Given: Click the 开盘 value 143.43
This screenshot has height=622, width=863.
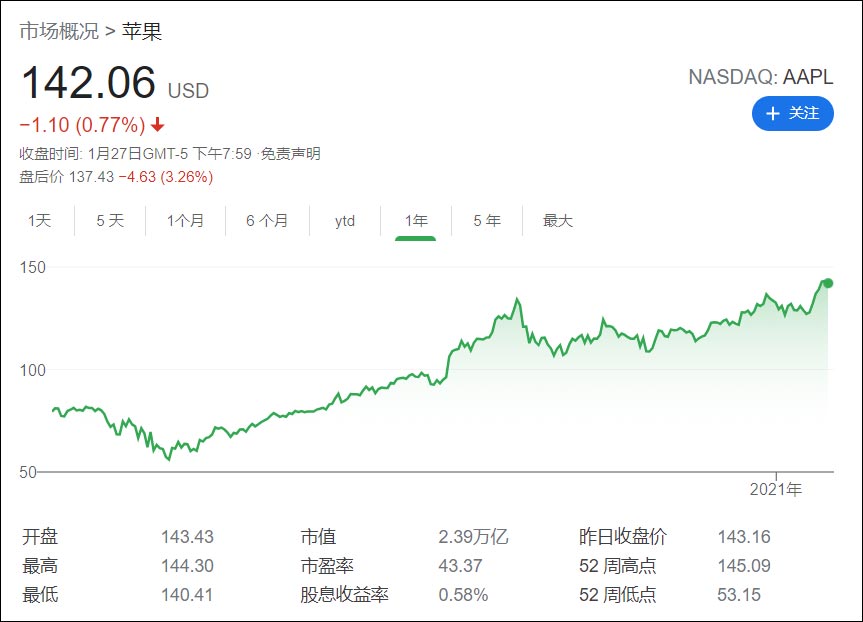Looking at the screenshot, I should 187,537.
